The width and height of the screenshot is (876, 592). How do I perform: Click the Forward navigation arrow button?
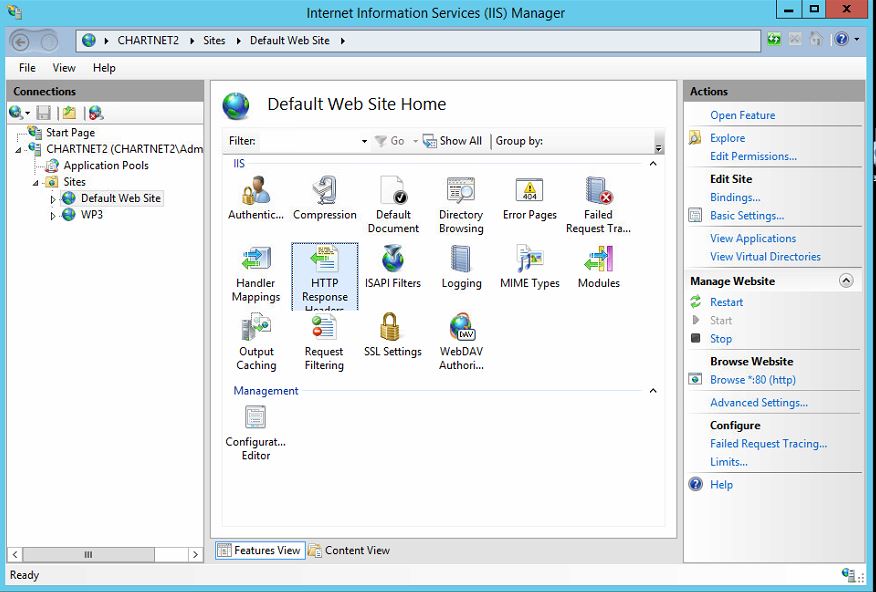[49, 41]
